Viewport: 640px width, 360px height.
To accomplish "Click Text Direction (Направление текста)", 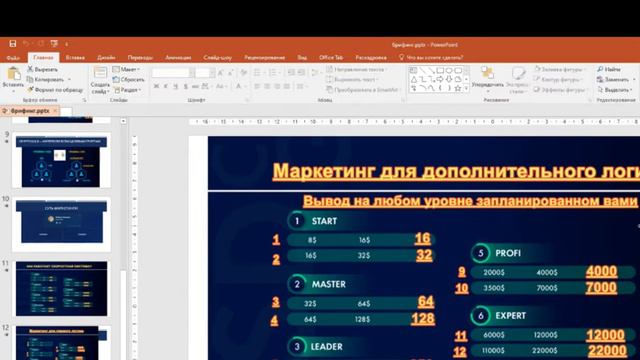I will pos(356,69).
